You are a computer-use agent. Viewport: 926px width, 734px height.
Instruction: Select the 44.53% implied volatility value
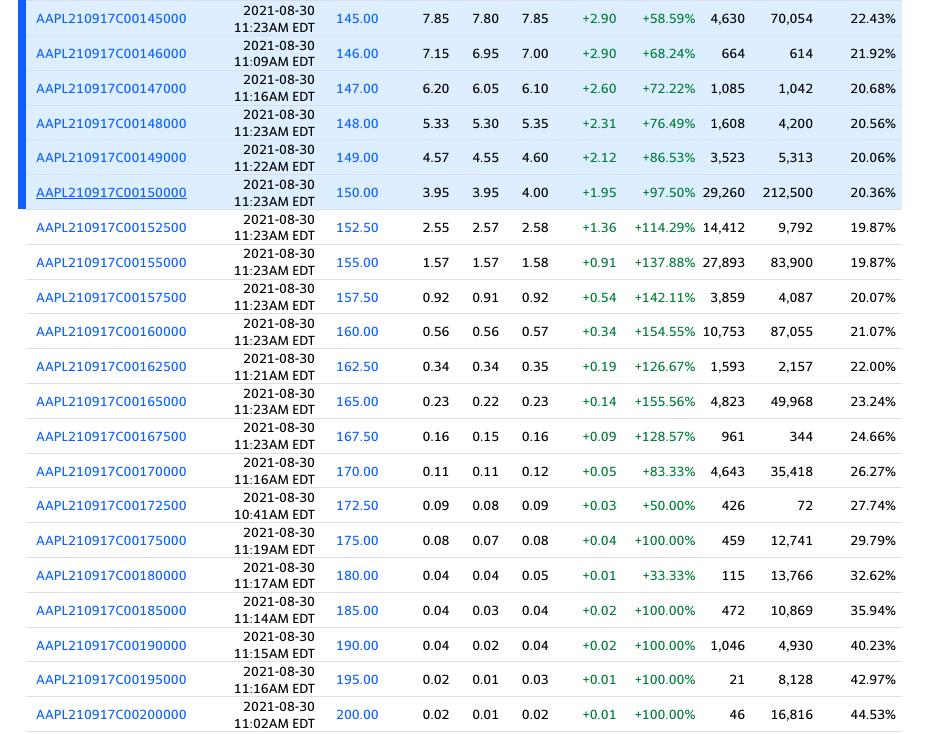click(x=873, y=715)
